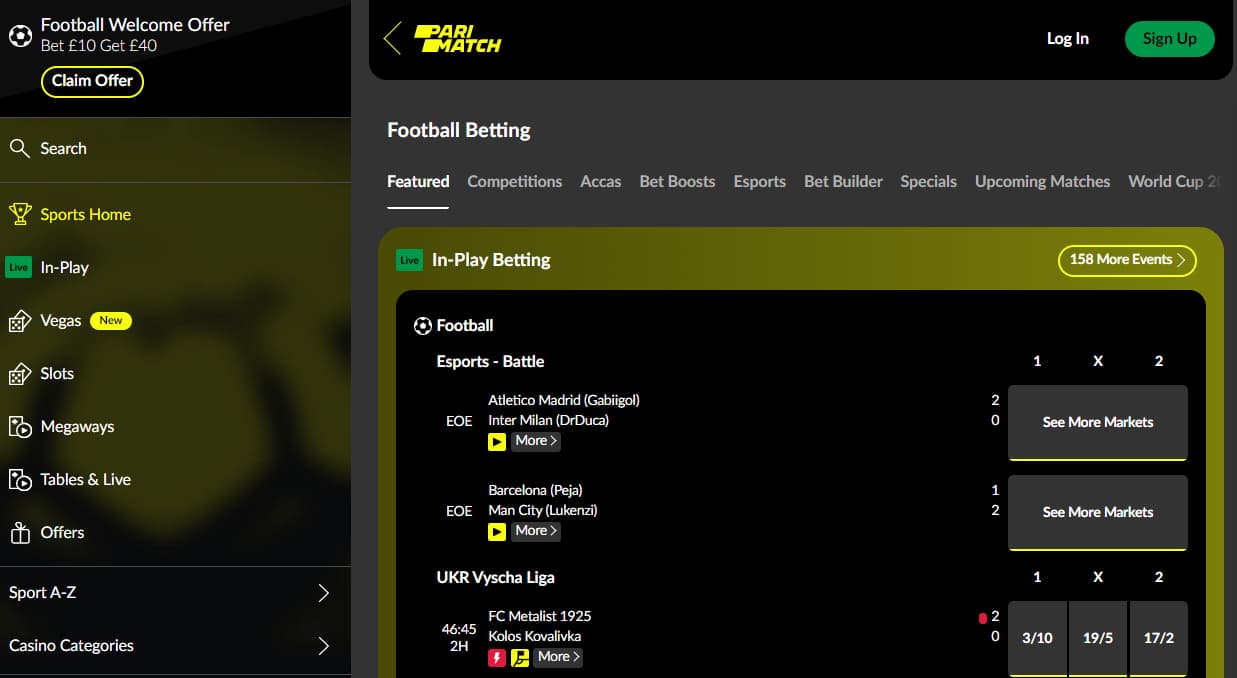Open the Offers gift icon
The height and width of the screenshot is (678, 1237).
20,533
